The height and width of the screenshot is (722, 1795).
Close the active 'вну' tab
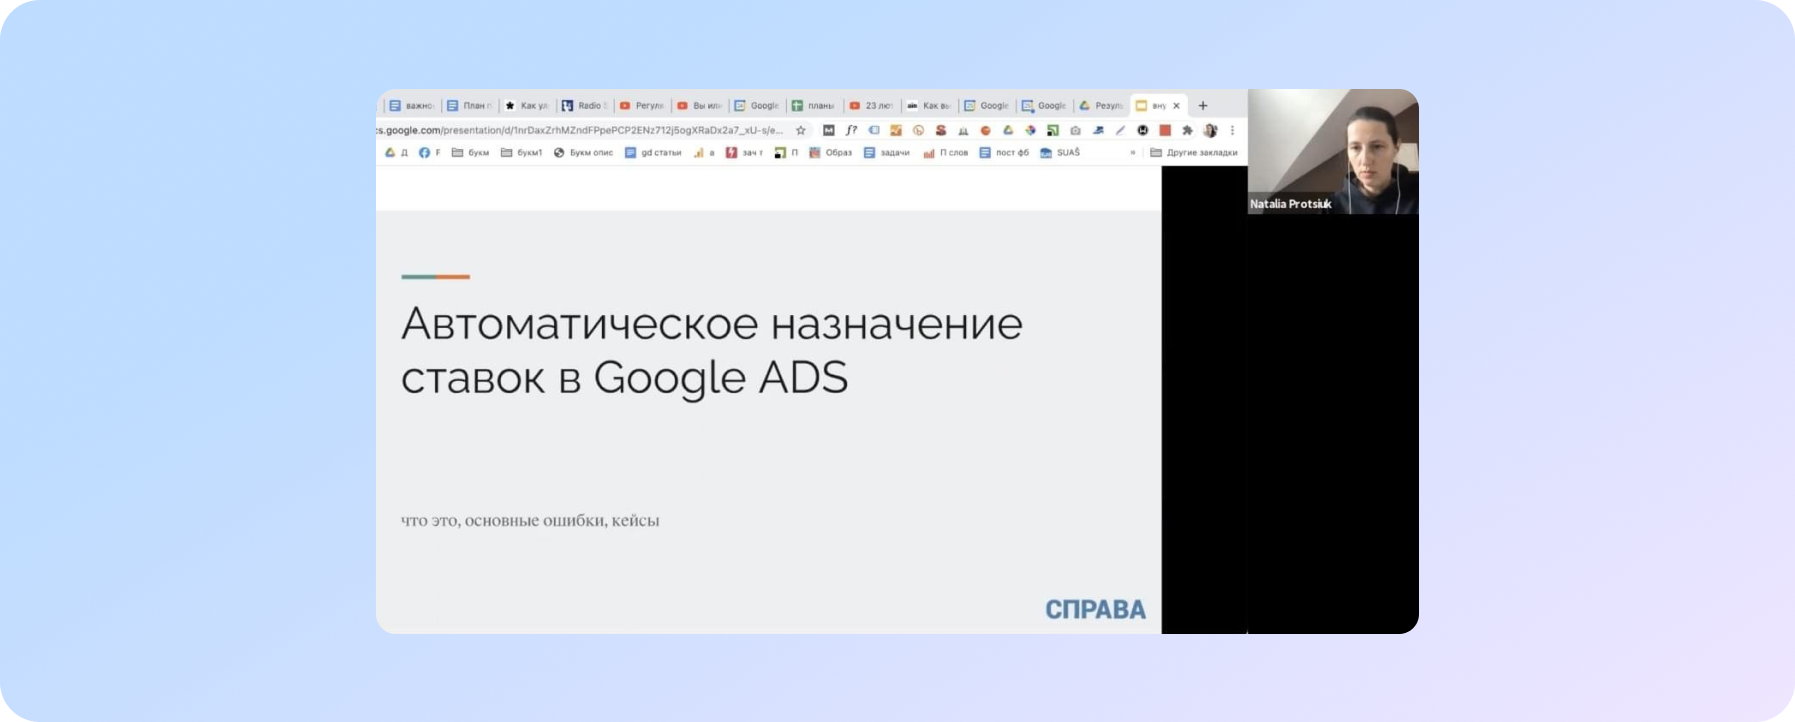1176,105
